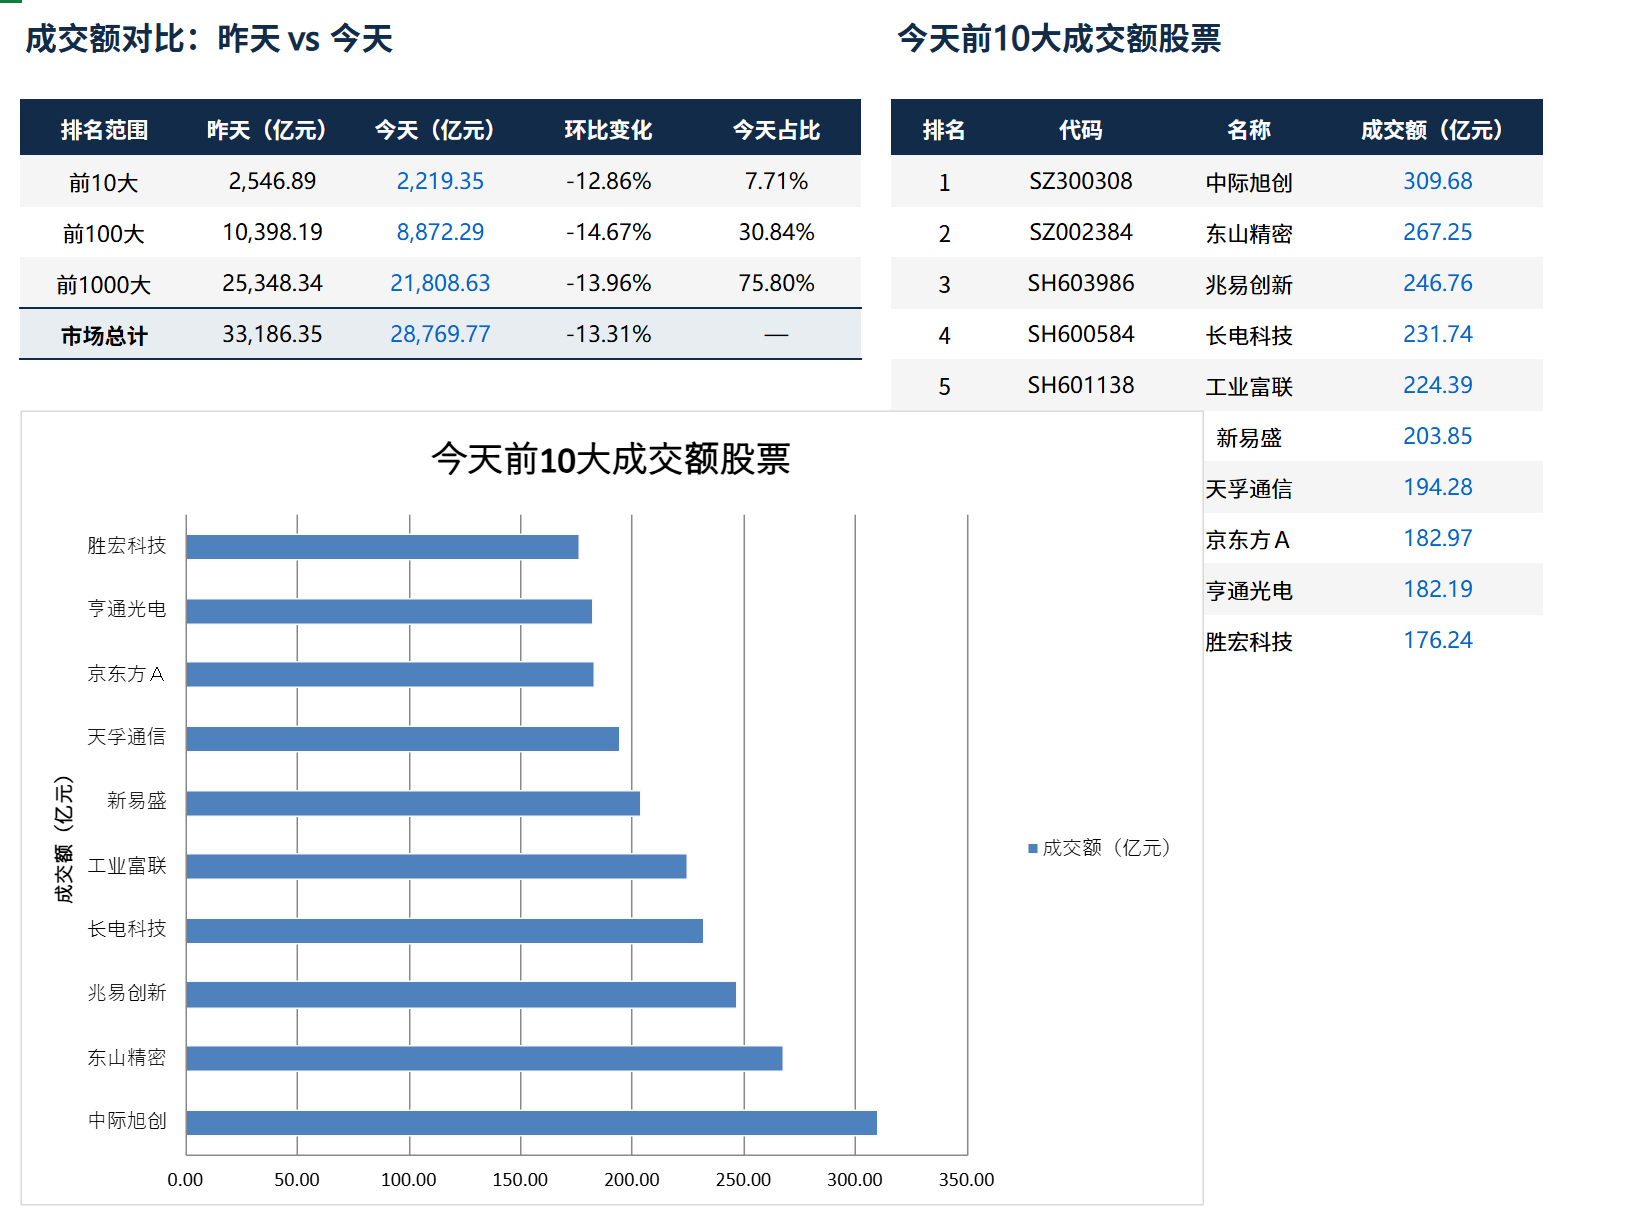This screenshot has width=1638, height=1221.
Task: Click the 代码 column header
Action: point(1081,130)
